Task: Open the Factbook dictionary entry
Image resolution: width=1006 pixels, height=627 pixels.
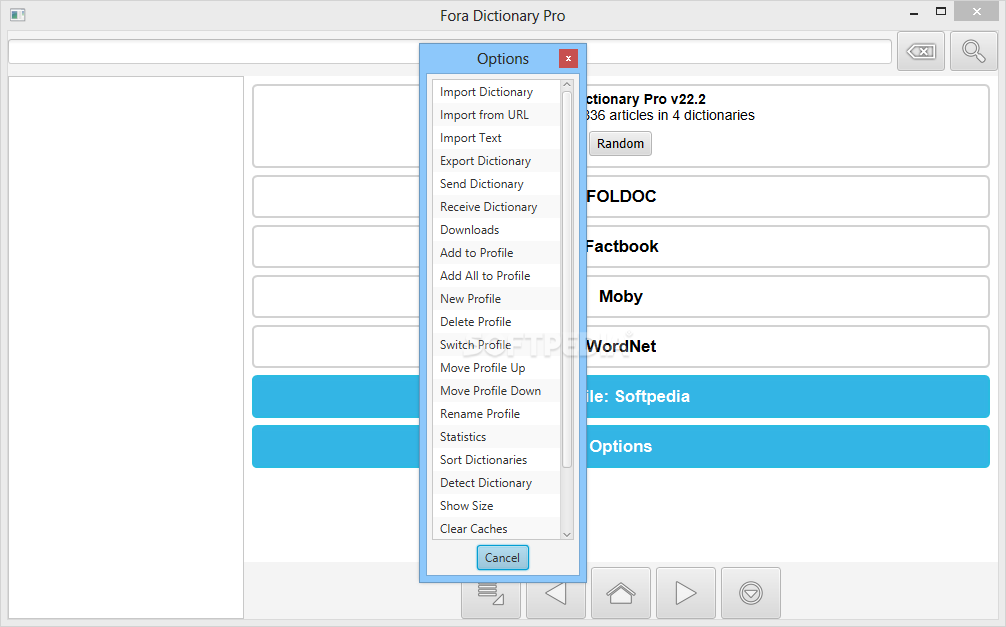Action: click(620, 246)
